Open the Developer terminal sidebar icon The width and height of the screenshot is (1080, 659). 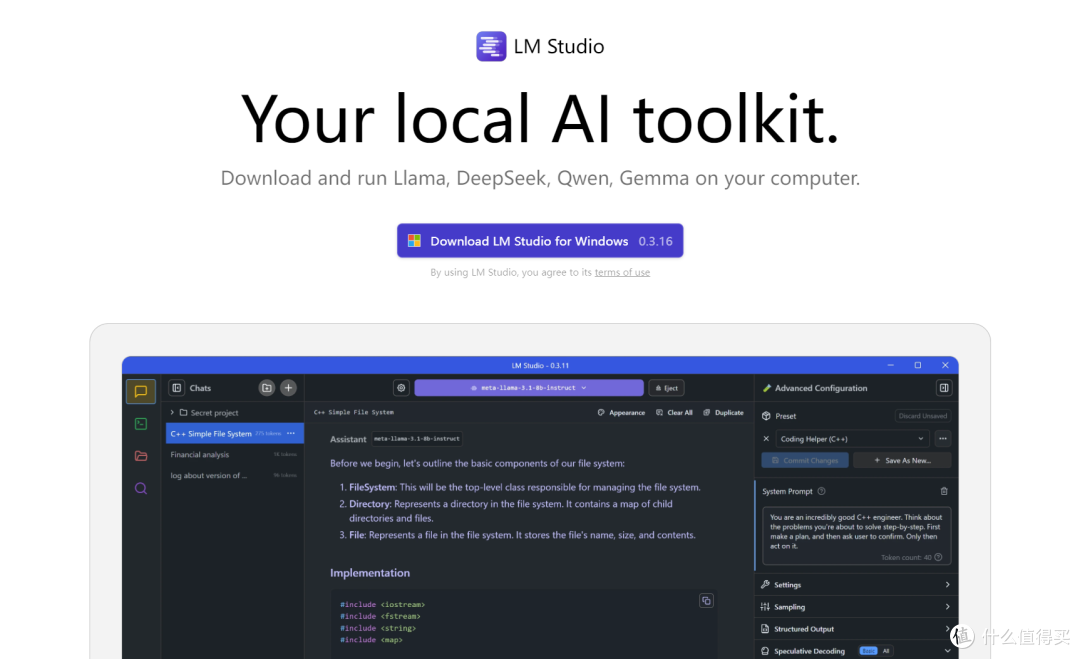coord(141,423)
